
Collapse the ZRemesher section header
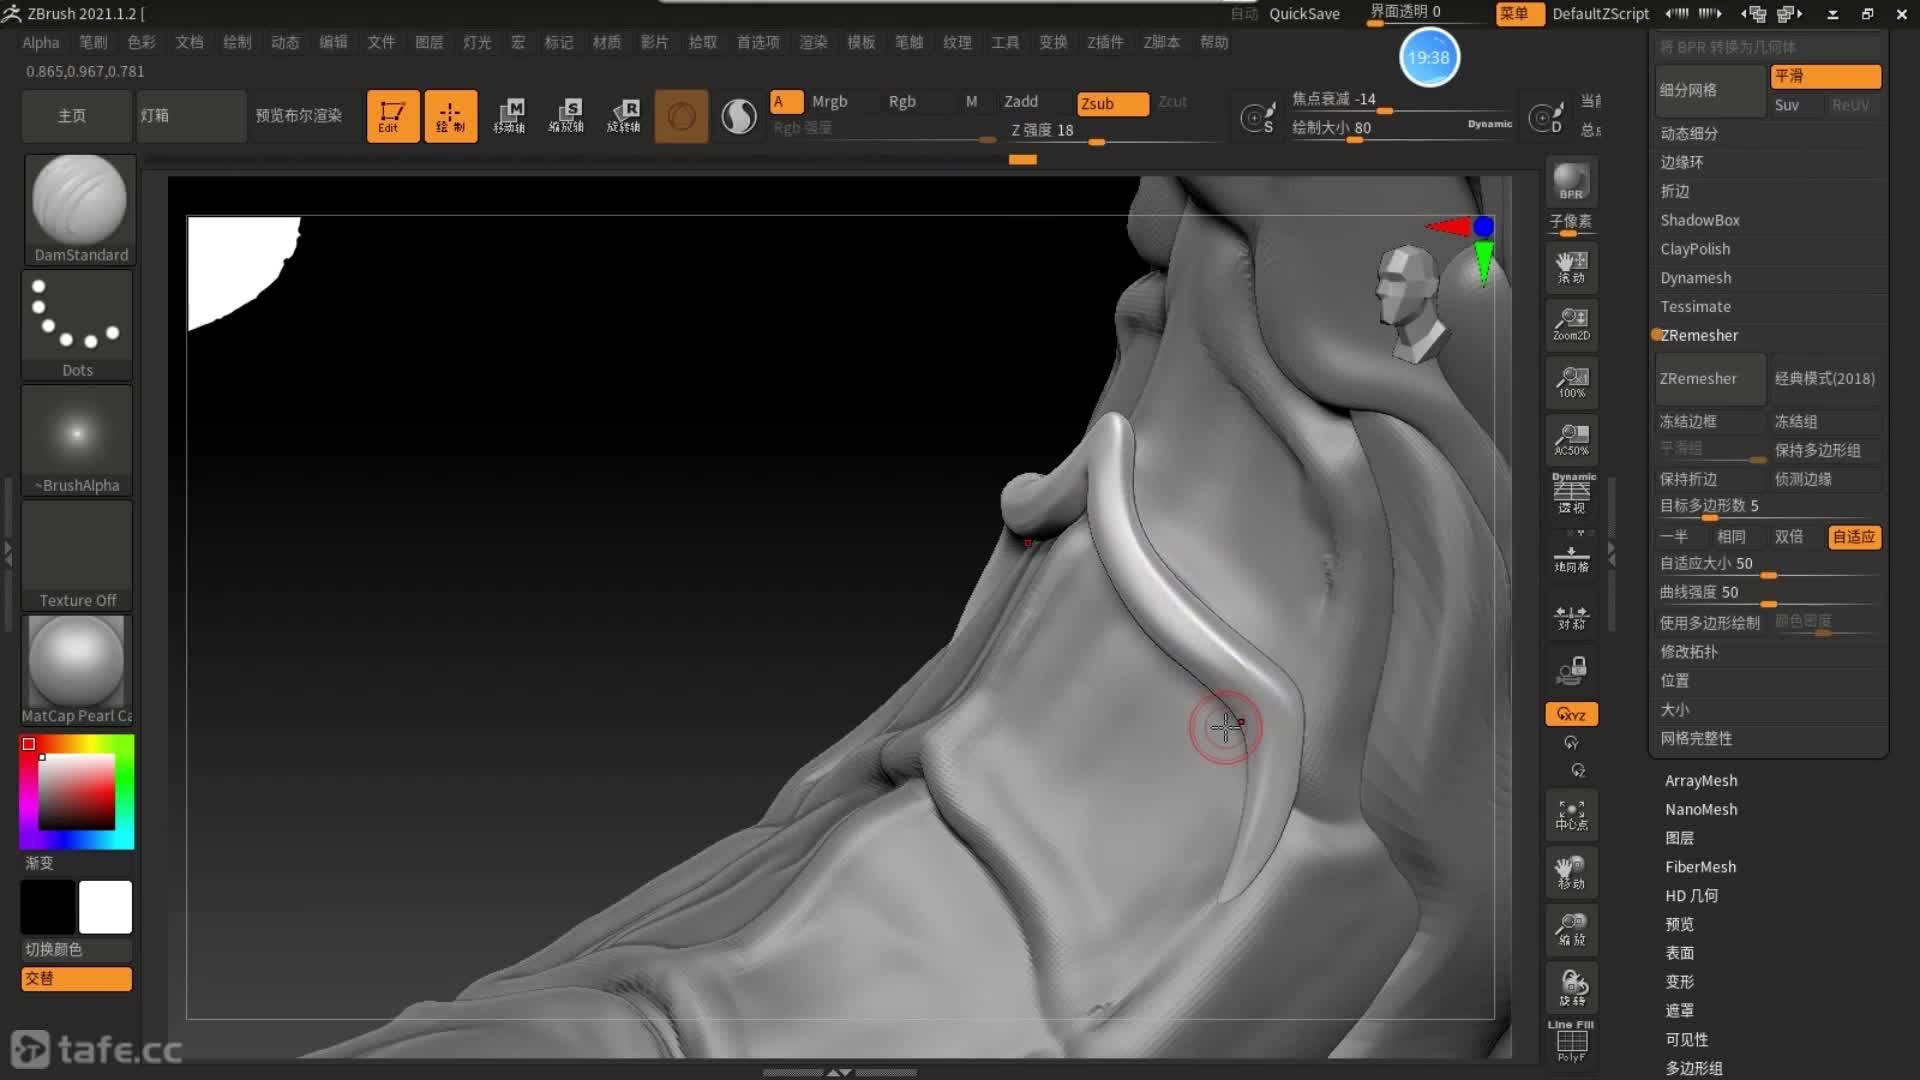(1699, 335)
